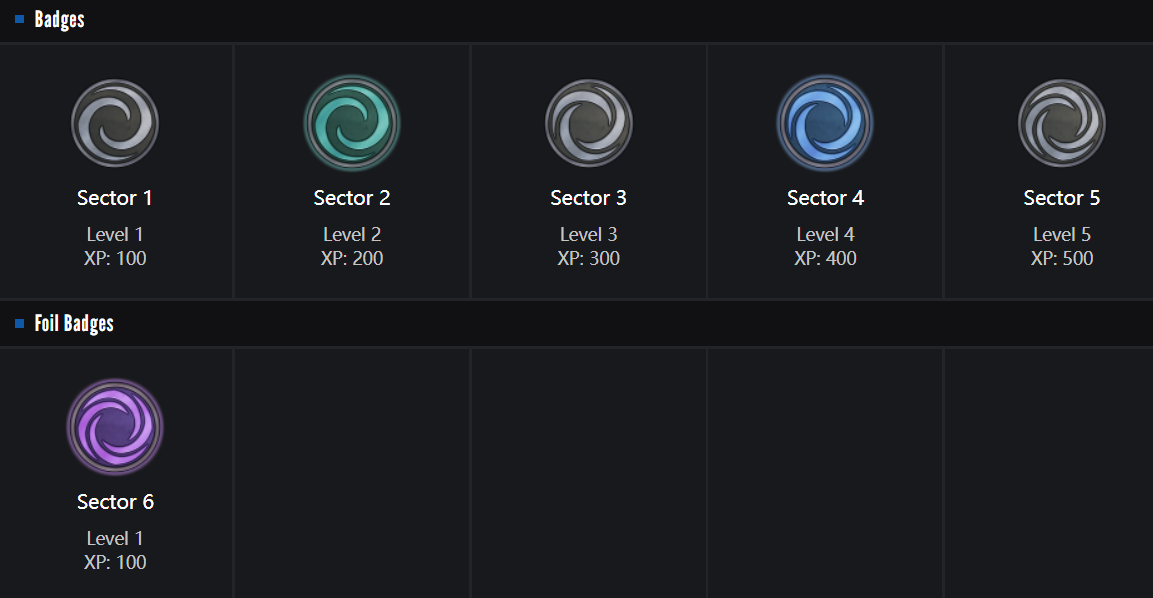Click the blue Sector 4 badge icon

click(825, 123)
